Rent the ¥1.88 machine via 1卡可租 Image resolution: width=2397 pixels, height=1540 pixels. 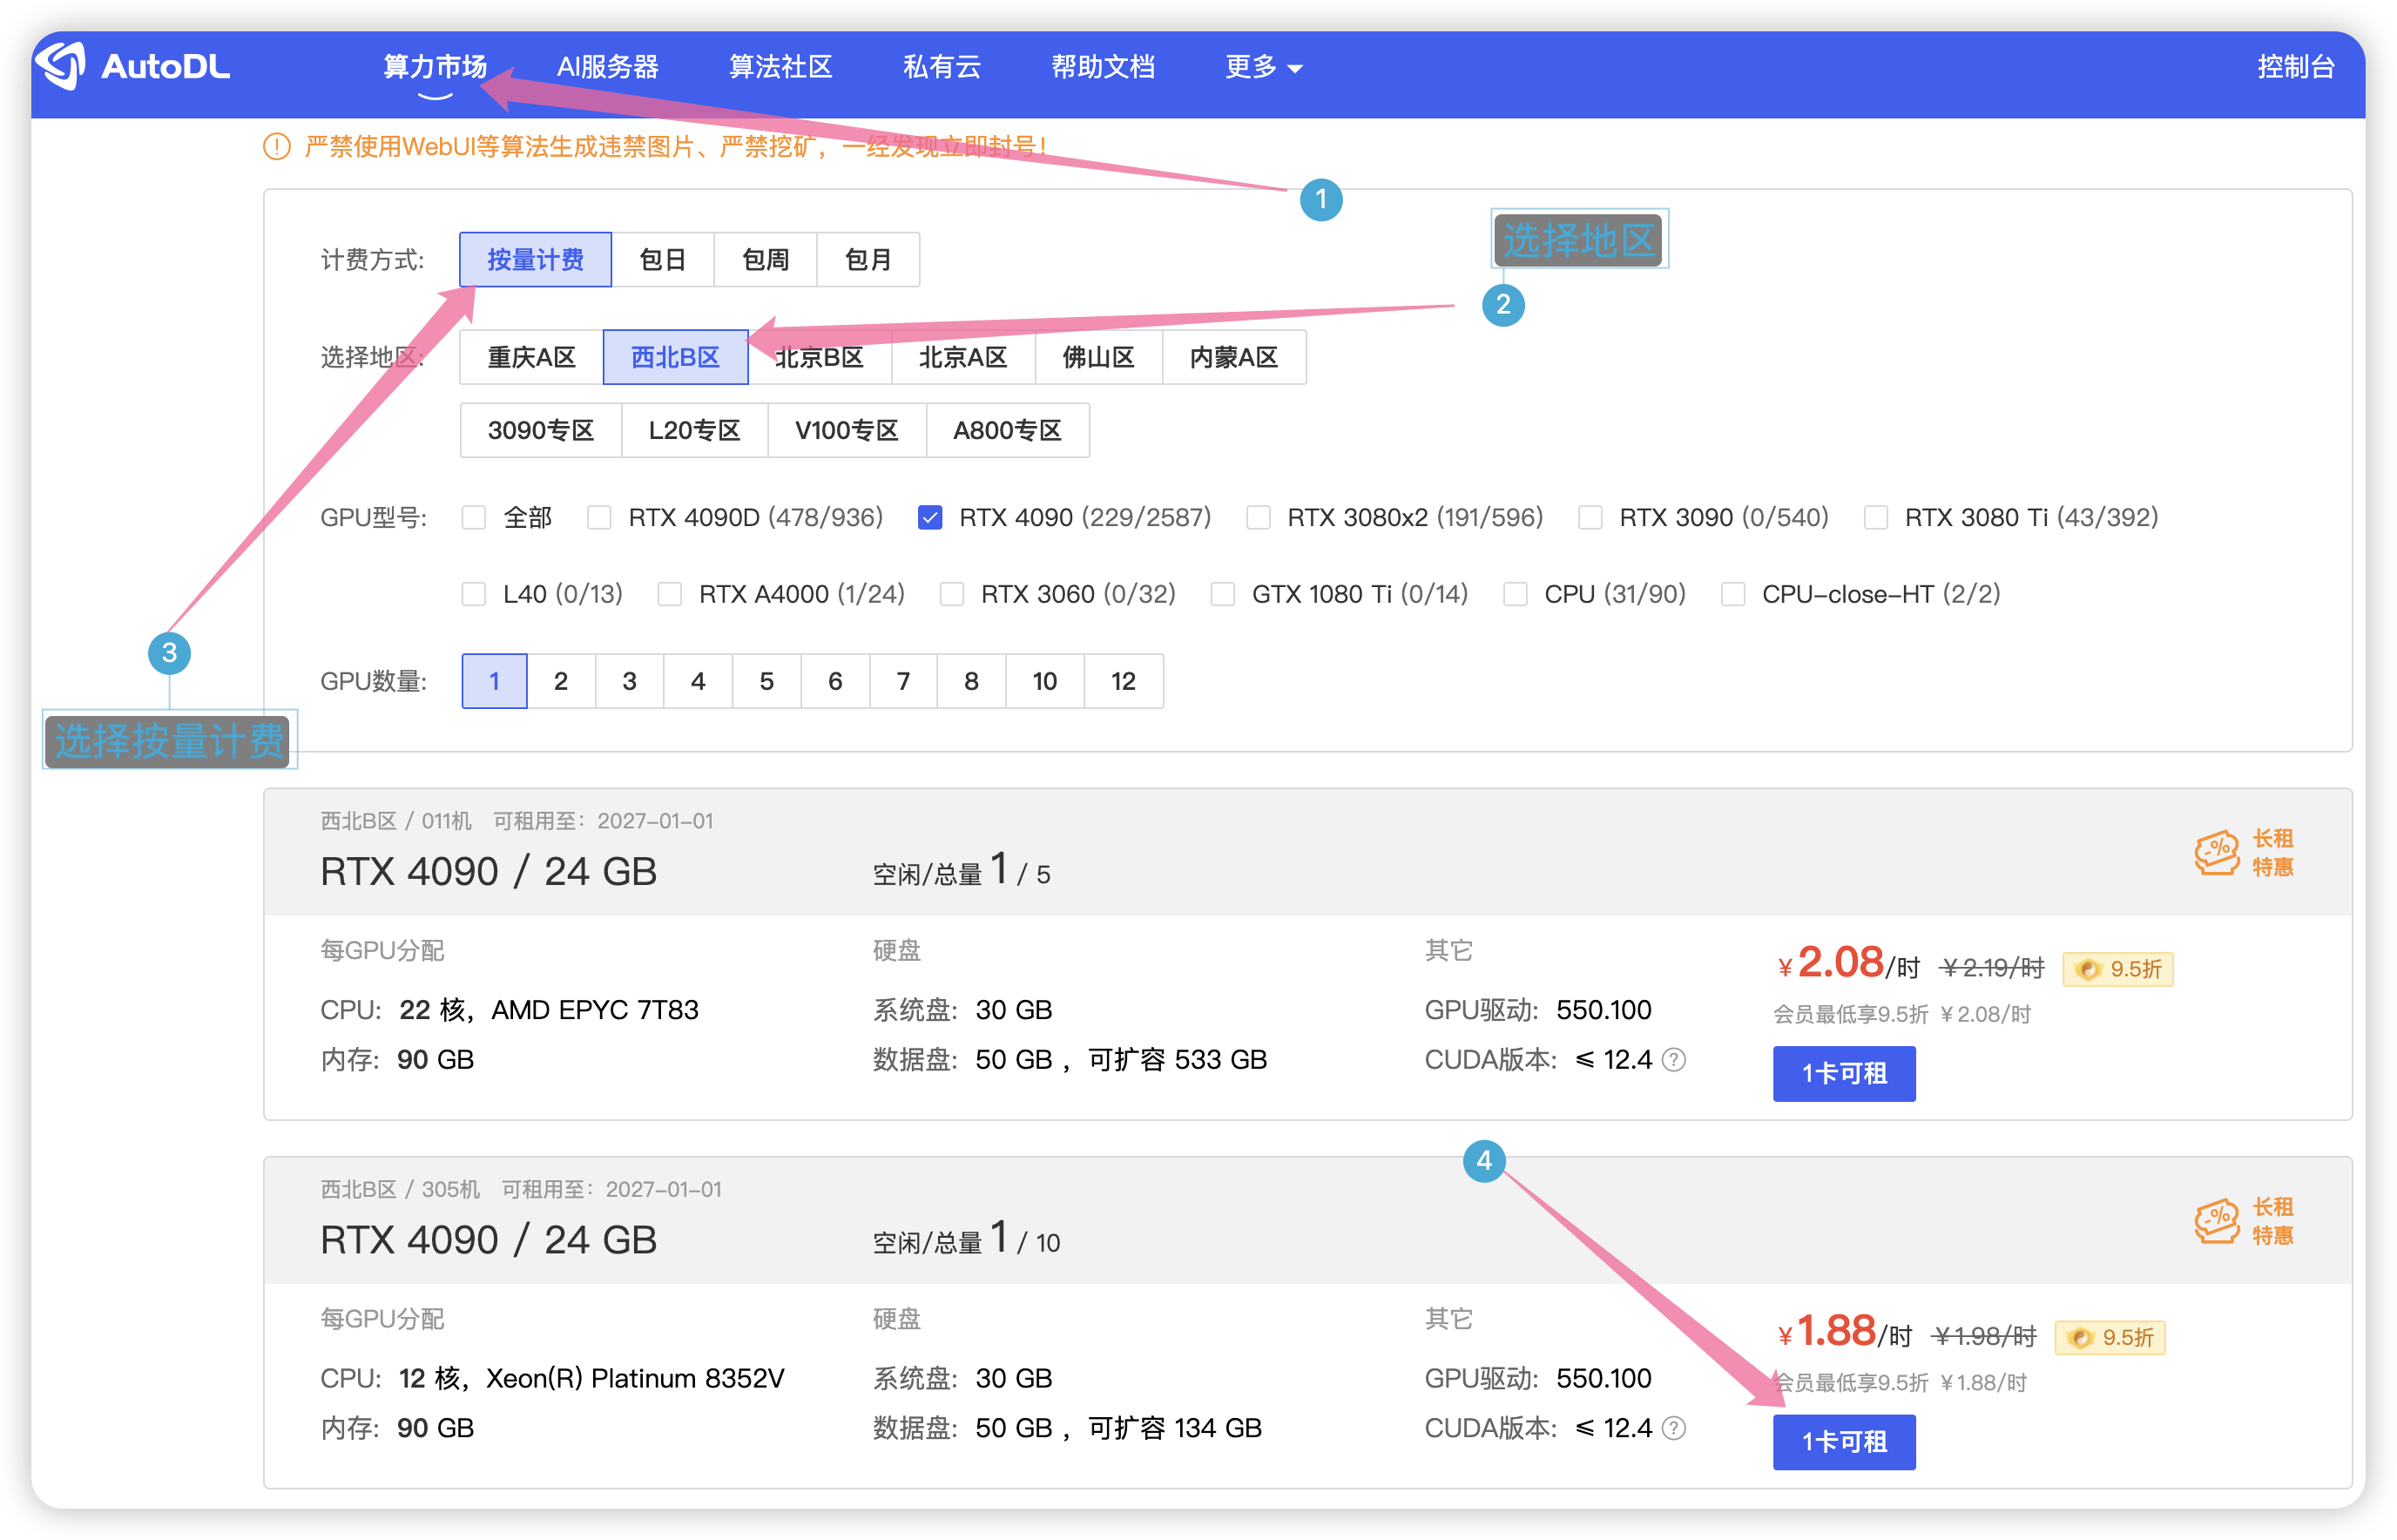pyautogui.click(x=1843, y=1441)
